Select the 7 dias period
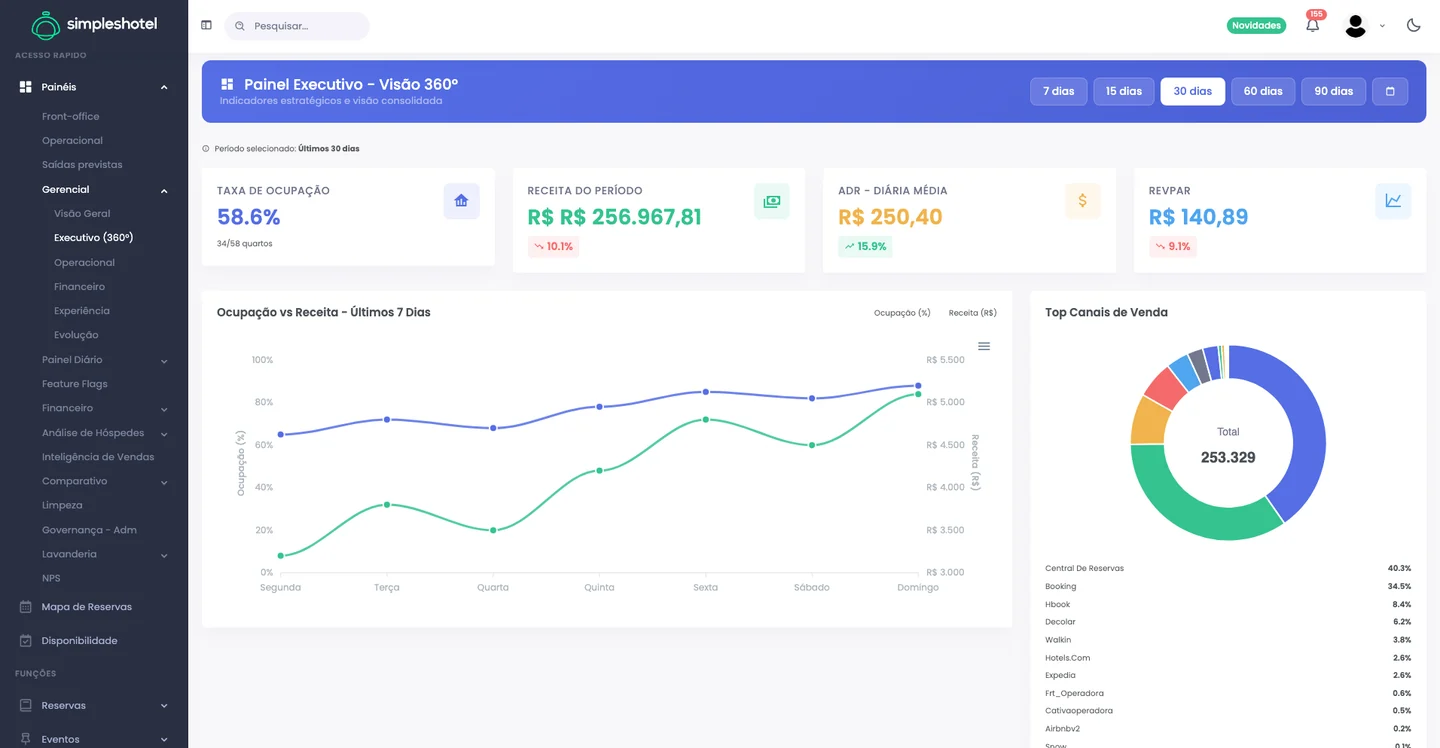The height and width of the screenshot is (748, 1440). point(1059,91)
